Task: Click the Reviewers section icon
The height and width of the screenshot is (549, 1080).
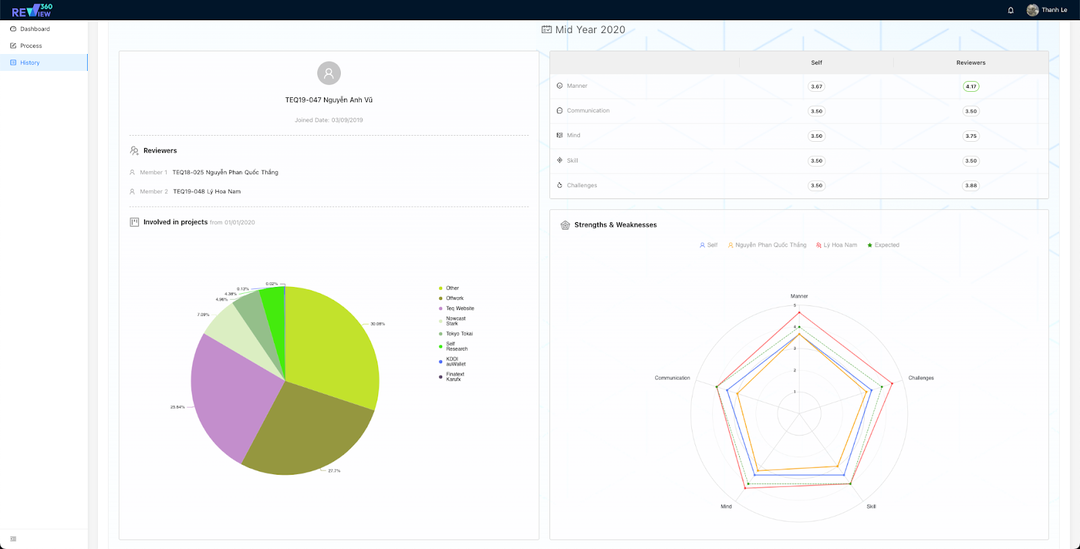Action: pos(134,151)
